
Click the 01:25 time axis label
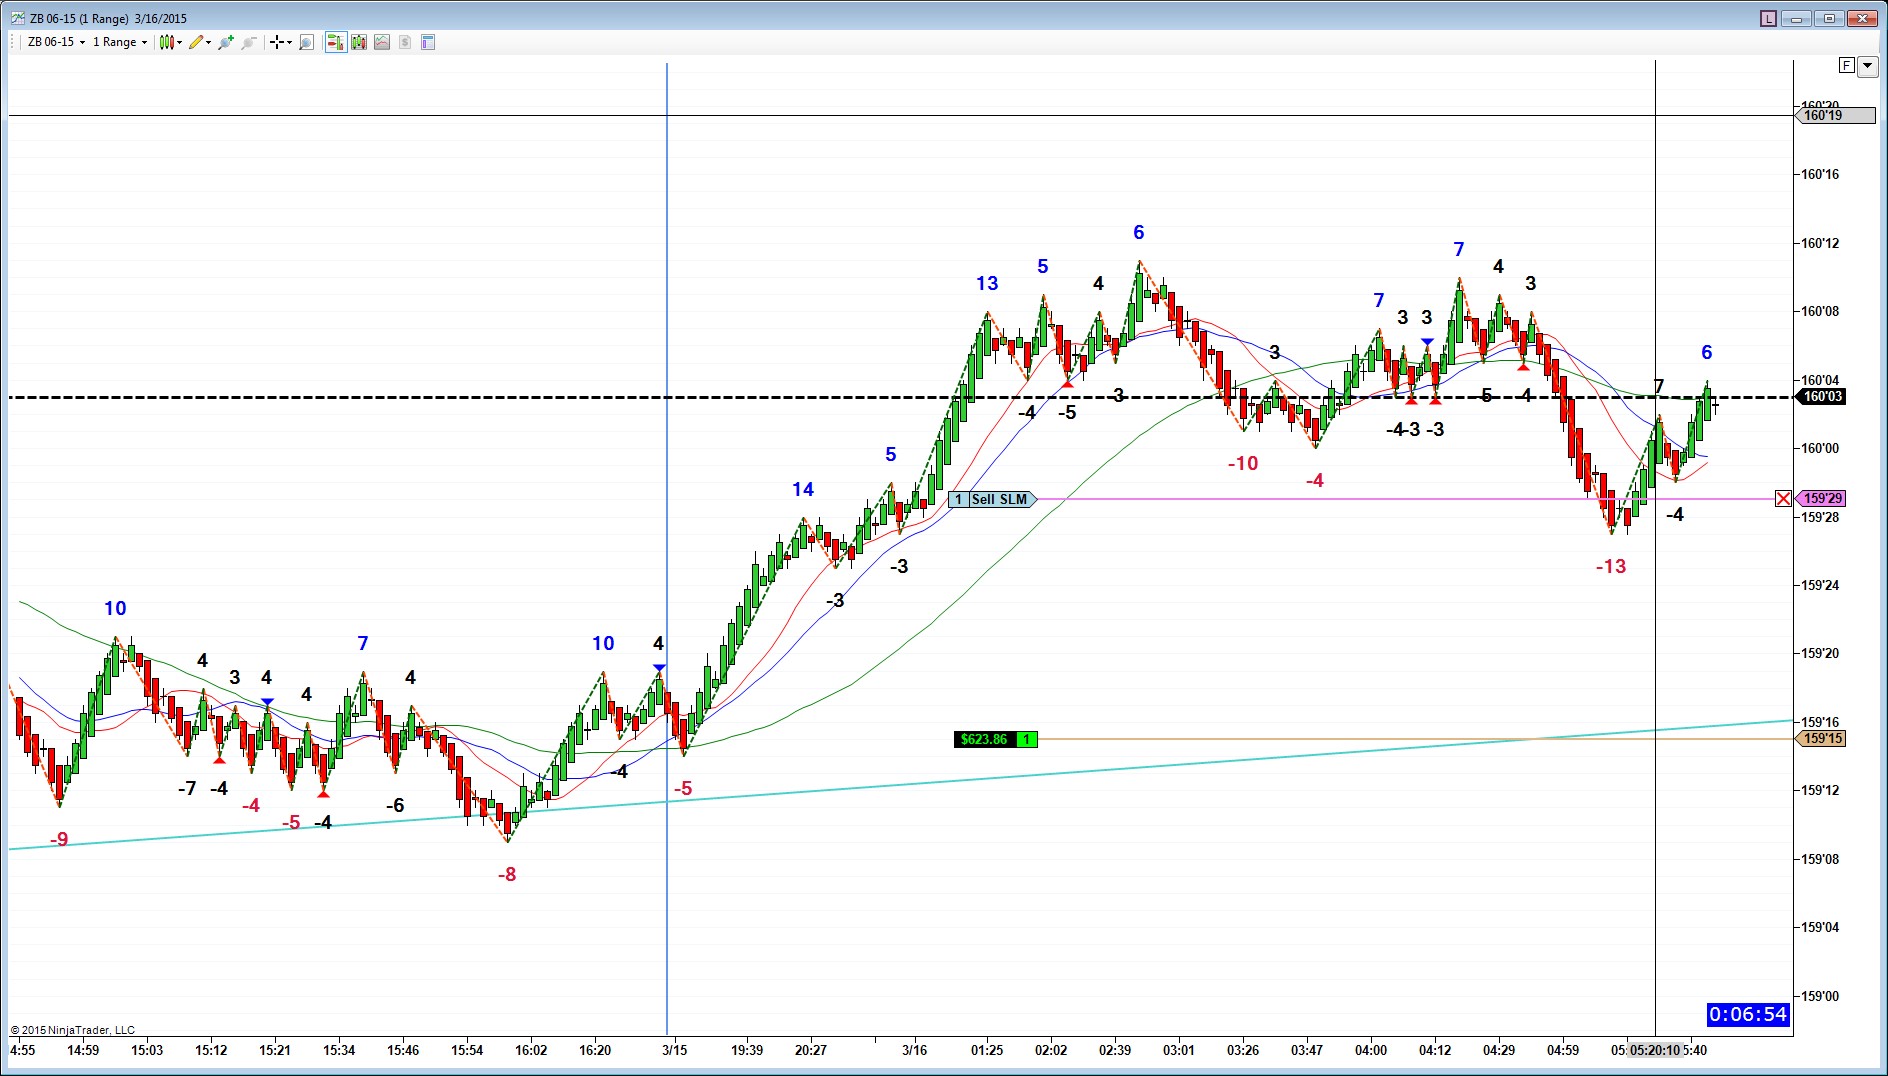987,1050
